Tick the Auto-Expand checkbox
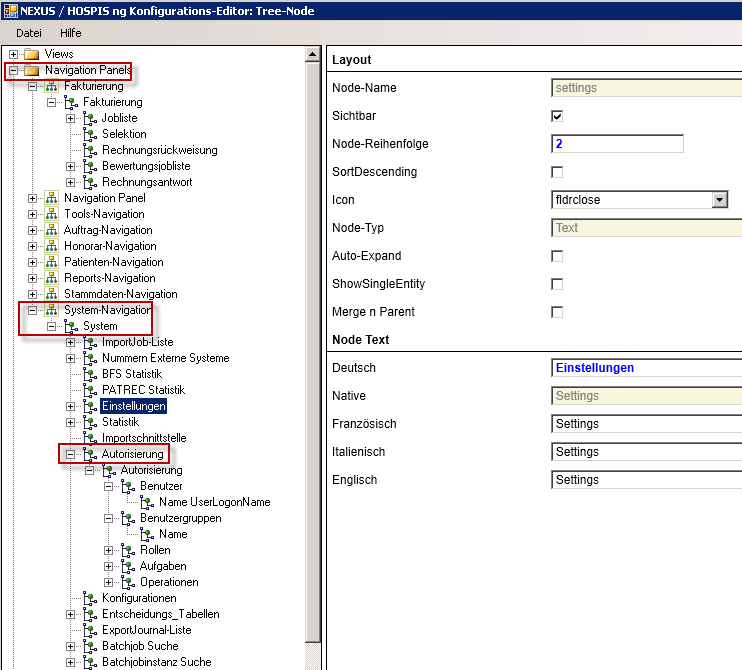Image resolution: width=742 pixels, height=670 pixels. (x=558, y=256)
